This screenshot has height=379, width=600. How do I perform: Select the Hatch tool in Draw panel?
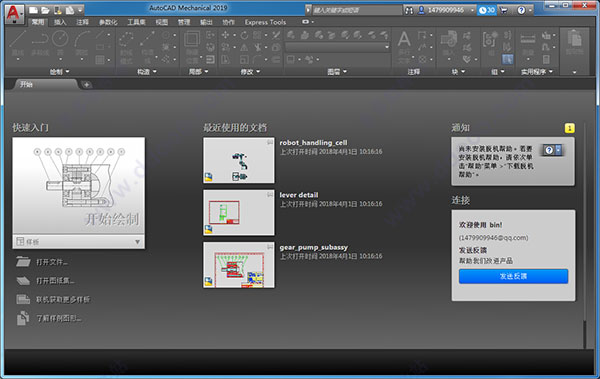point(100,60)
